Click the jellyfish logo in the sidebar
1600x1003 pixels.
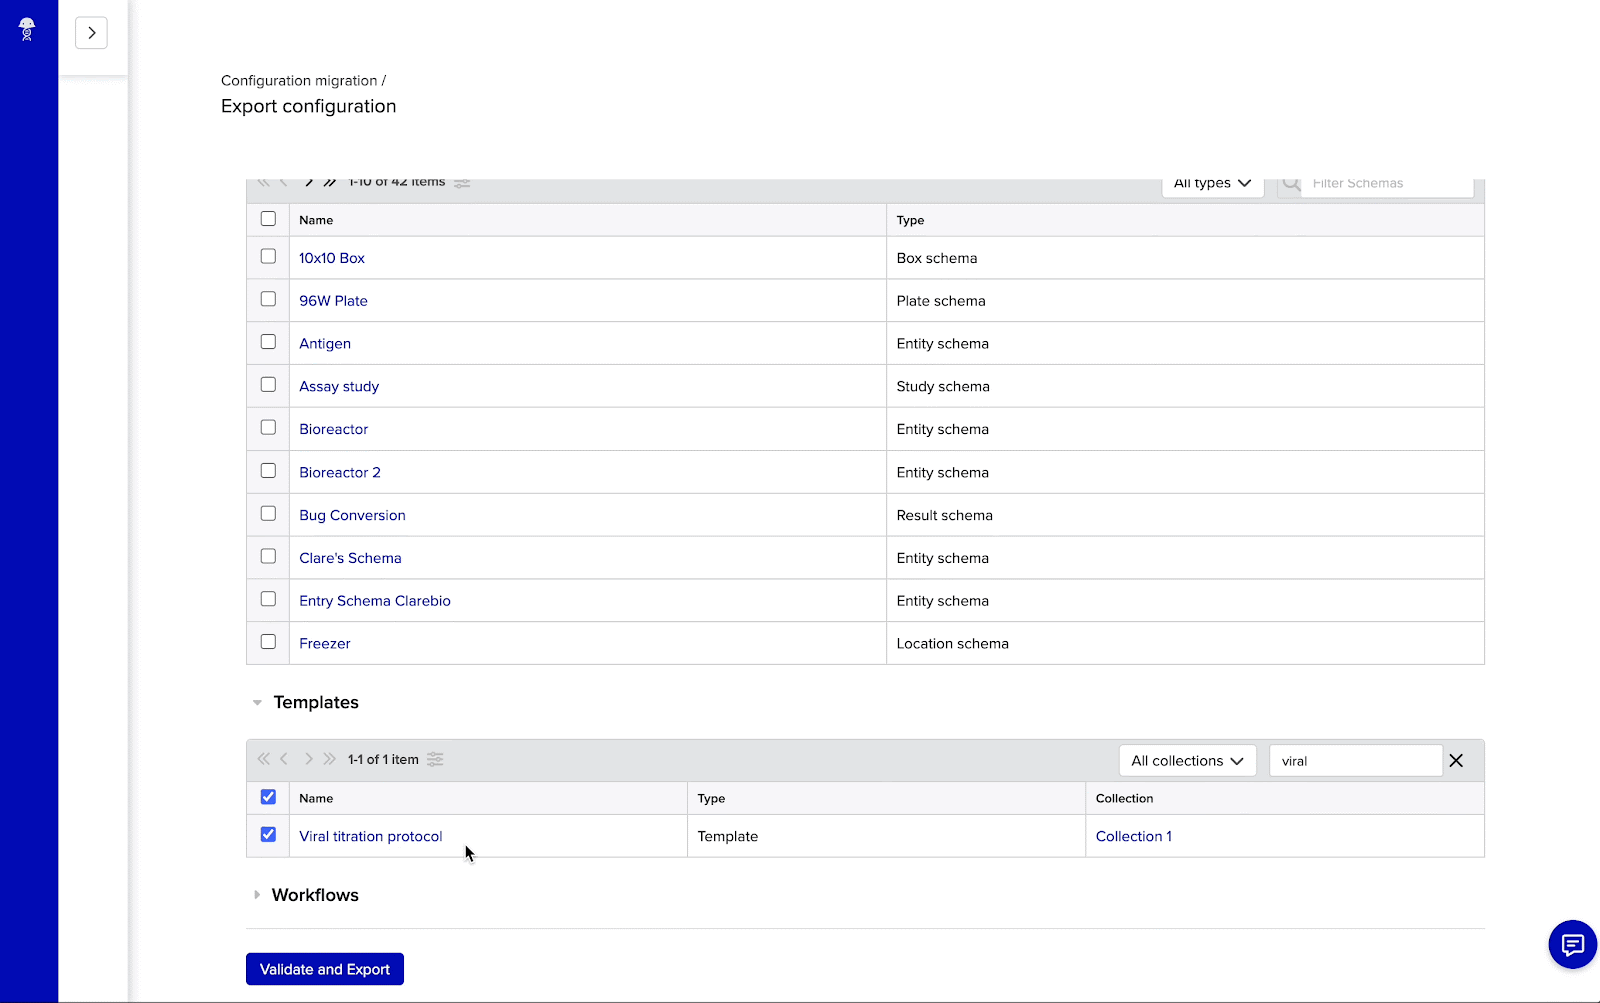click(27, 29)
